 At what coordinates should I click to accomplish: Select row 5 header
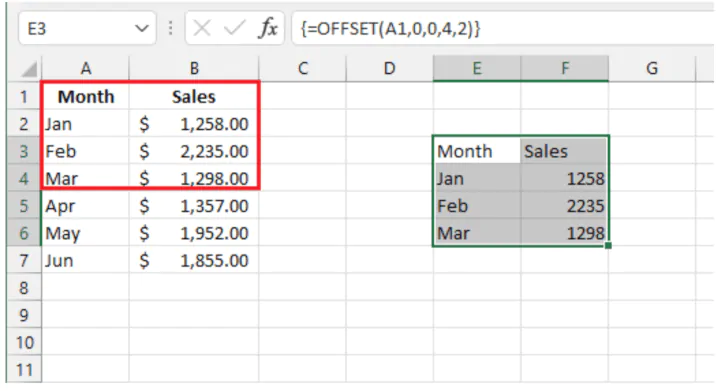[24, 206]
